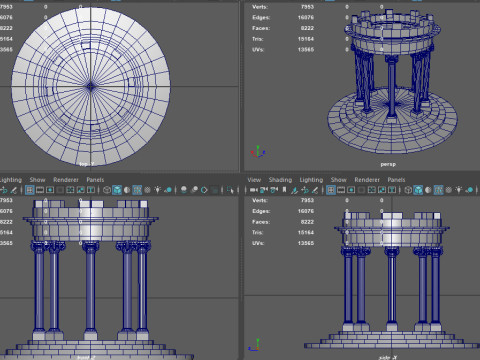Enable textured display in front view
This screenshot has width=480, height=360.
coord(147,190)
